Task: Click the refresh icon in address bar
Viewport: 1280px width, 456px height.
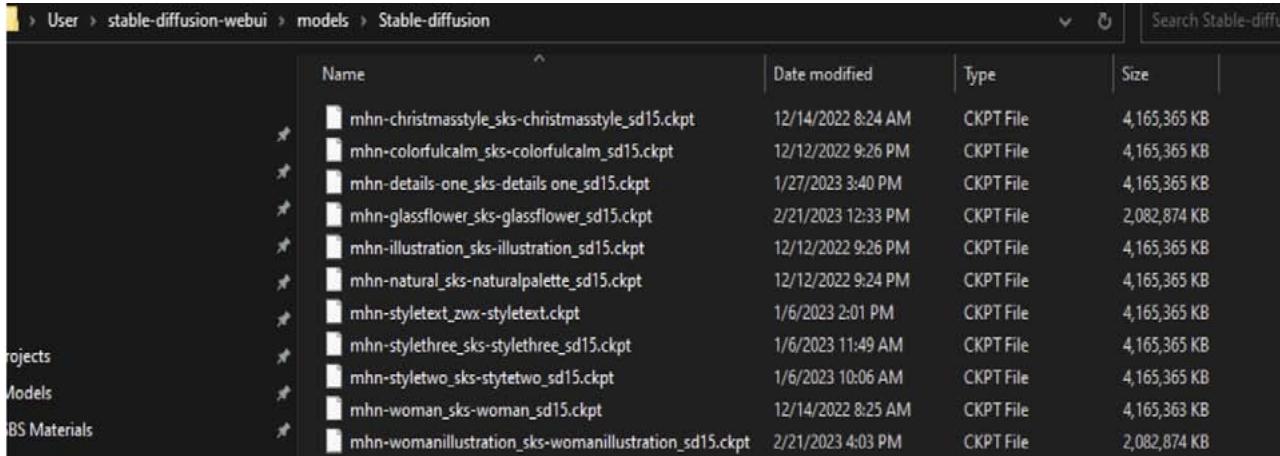Action: (1106, 24)
